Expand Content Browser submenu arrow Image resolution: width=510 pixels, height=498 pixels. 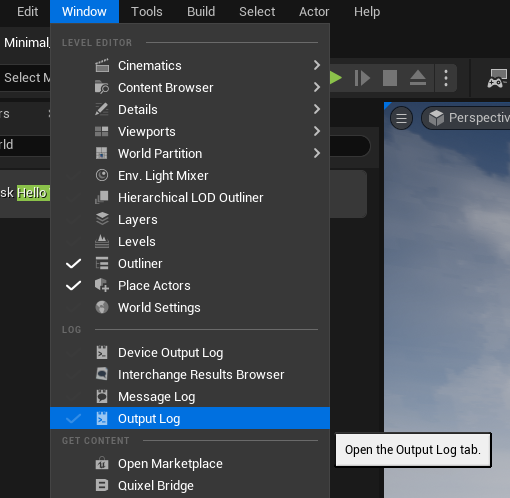317,87
